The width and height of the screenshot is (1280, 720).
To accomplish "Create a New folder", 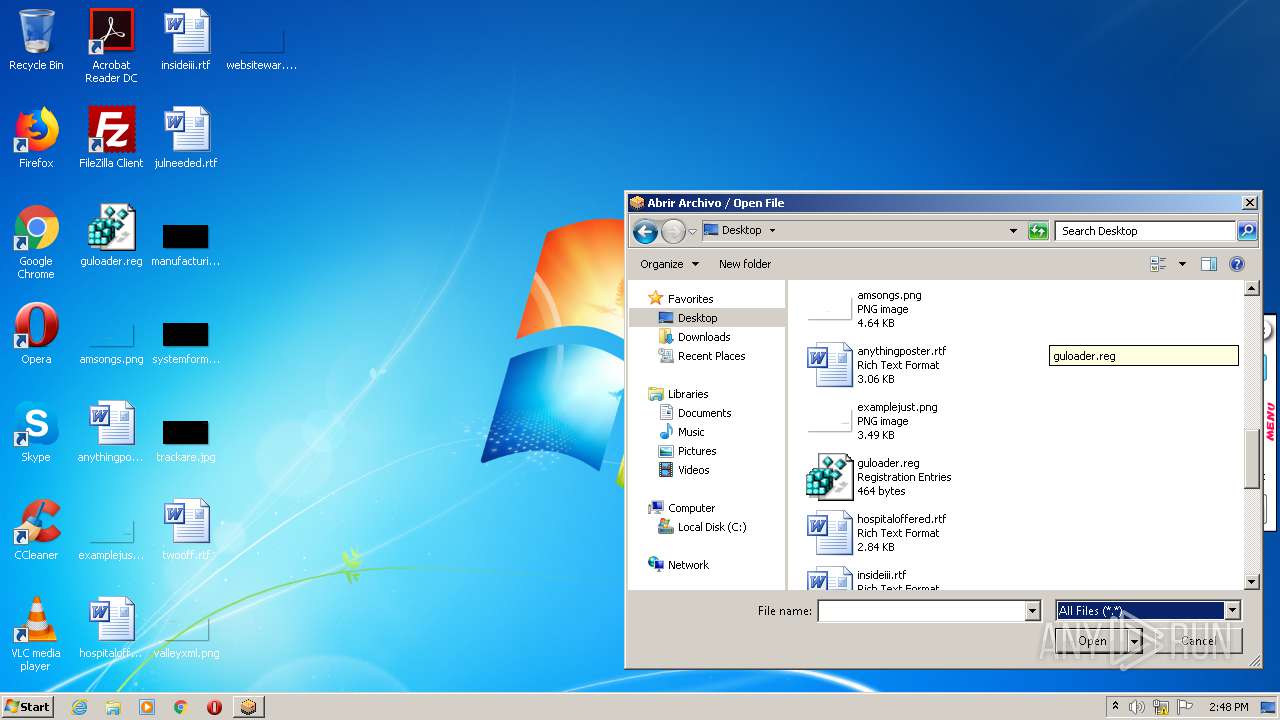I will pyautogui.click(x=745, y=264).
